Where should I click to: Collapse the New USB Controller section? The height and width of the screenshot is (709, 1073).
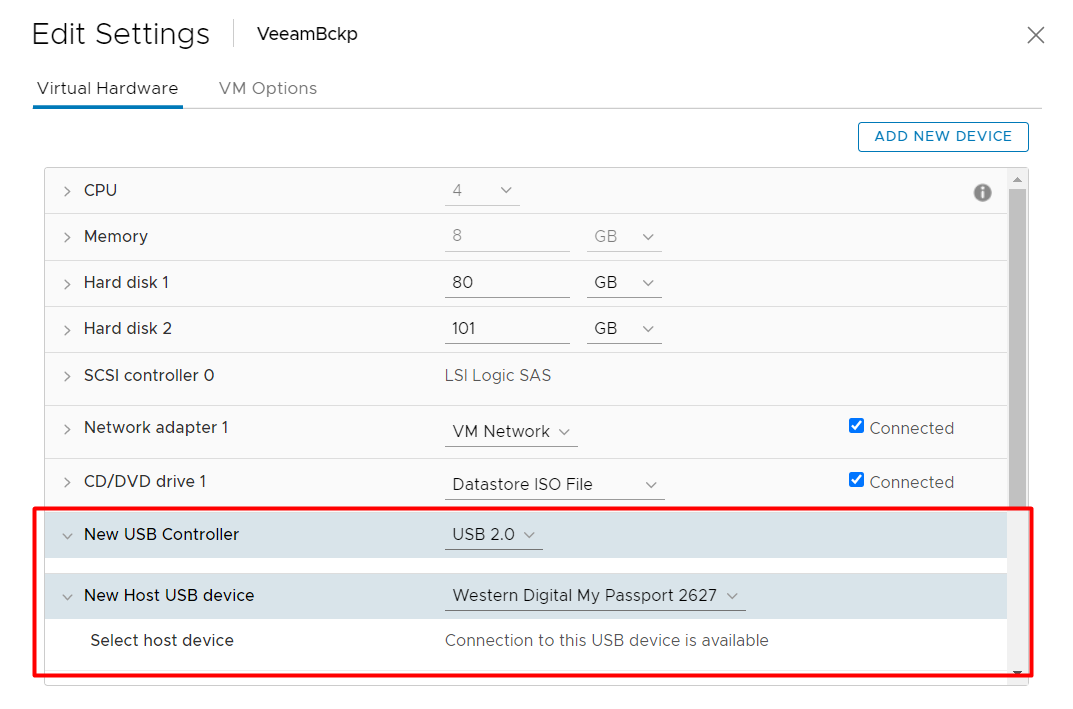pyautogui.click(x=67, y=535)
